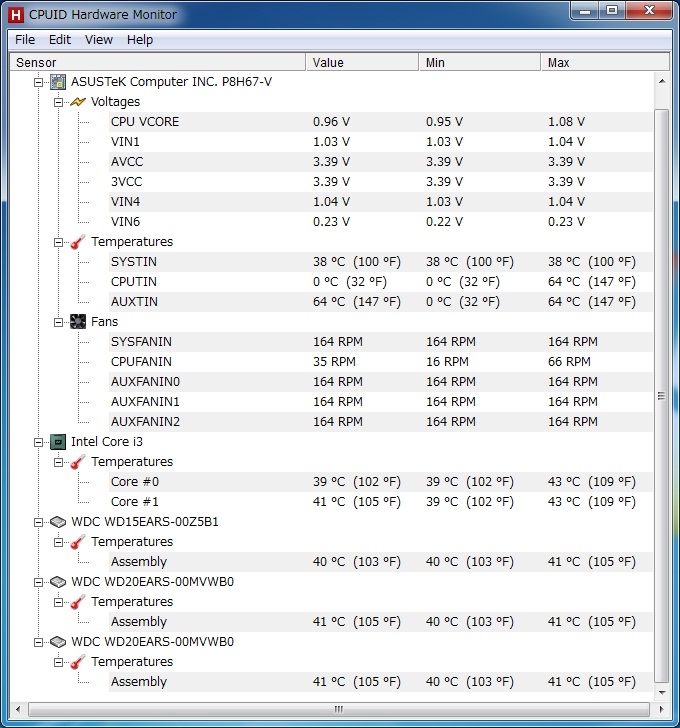Select the Core #0 temperature row

(381, 481)
